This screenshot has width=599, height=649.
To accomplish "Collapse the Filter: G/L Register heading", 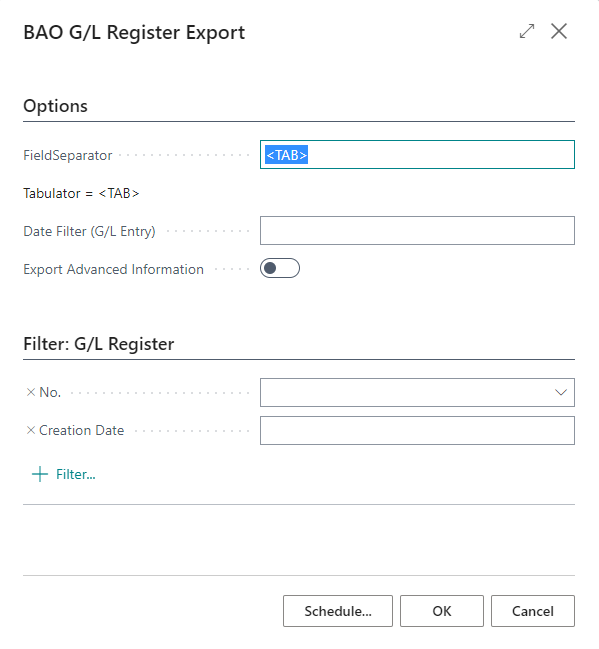I will click(x=99, y=344).
